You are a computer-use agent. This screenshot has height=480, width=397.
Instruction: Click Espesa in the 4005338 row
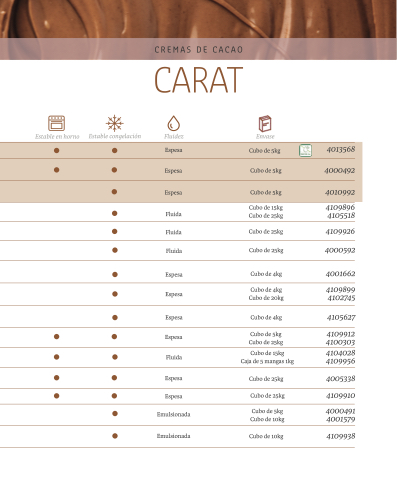pos(173,378)
